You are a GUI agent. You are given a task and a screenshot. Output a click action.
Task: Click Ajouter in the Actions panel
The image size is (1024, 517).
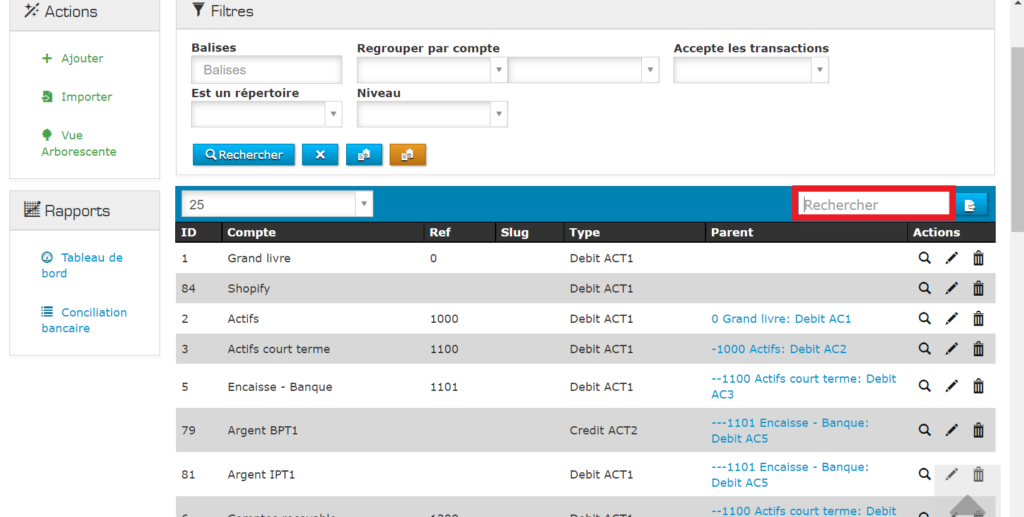tap(81, 59)
